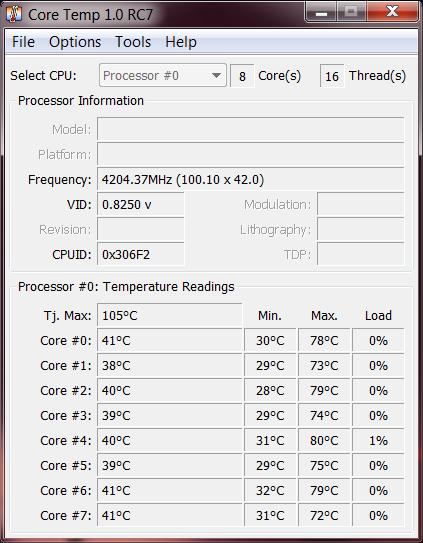The width and height of the screenshot is (423, 543).
Task: Minimize the Core Temp window
Action: (321, 12)
